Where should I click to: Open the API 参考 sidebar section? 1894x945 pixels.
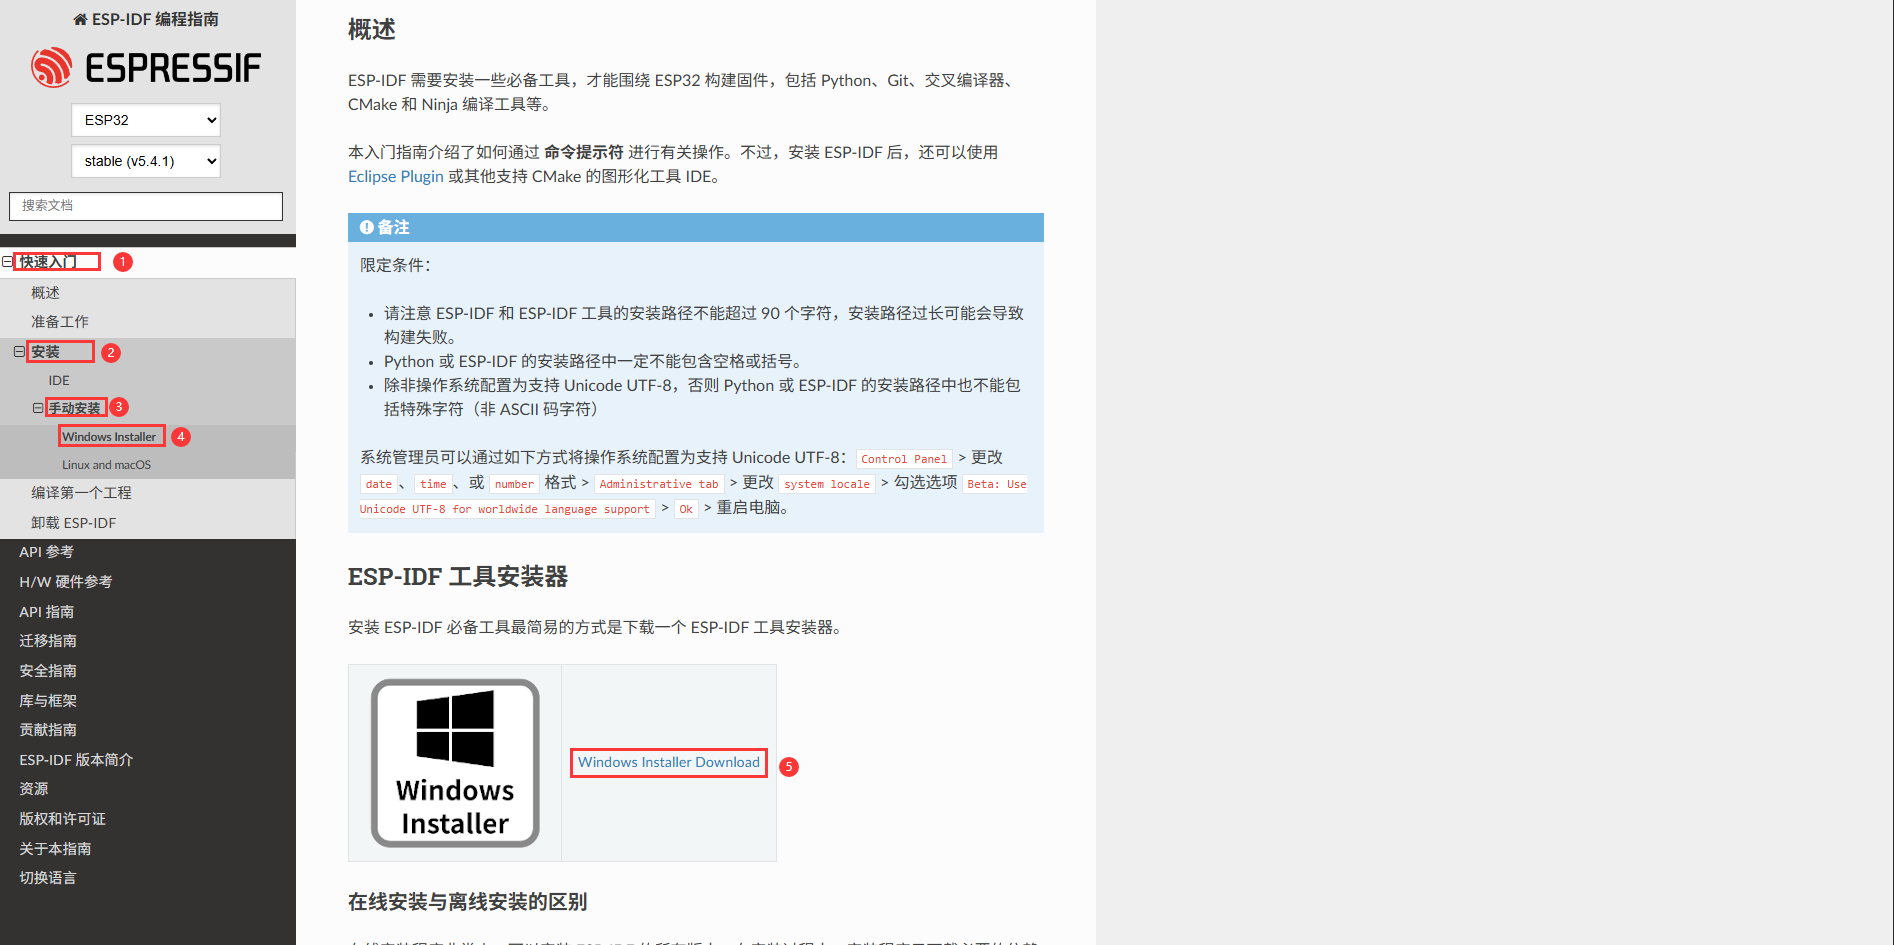tap(46, 551)
